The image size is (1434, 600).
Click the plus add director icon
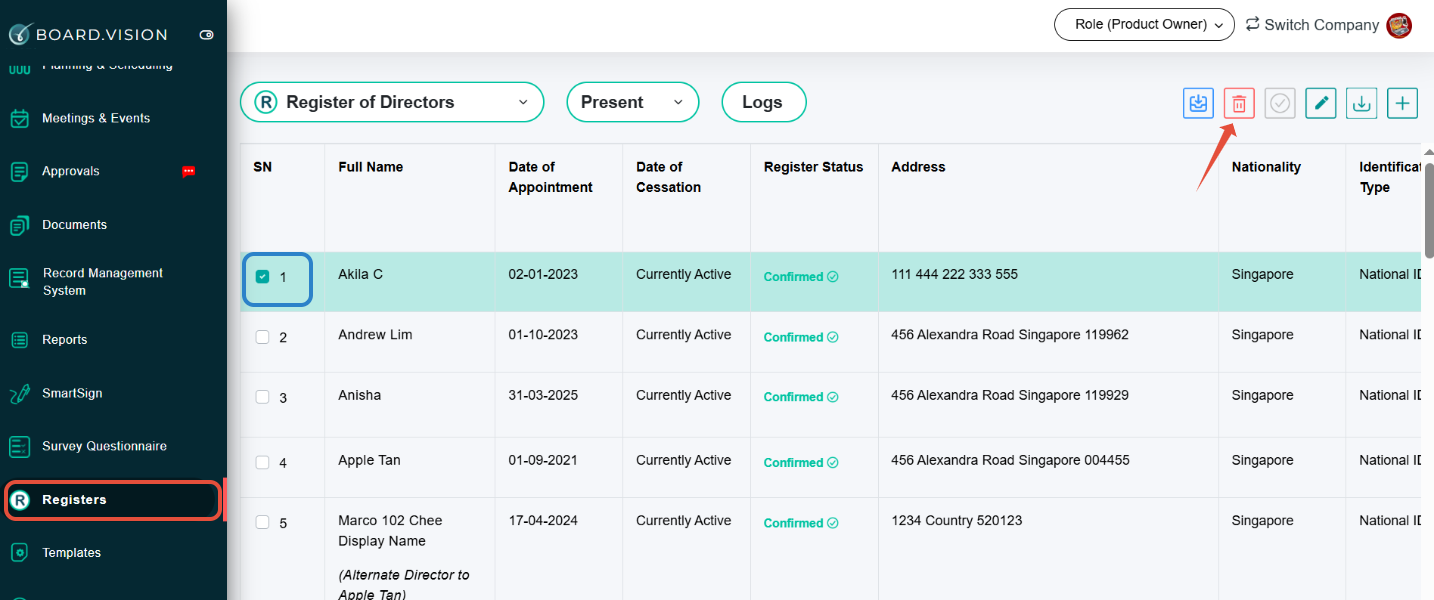[1402, 103]
